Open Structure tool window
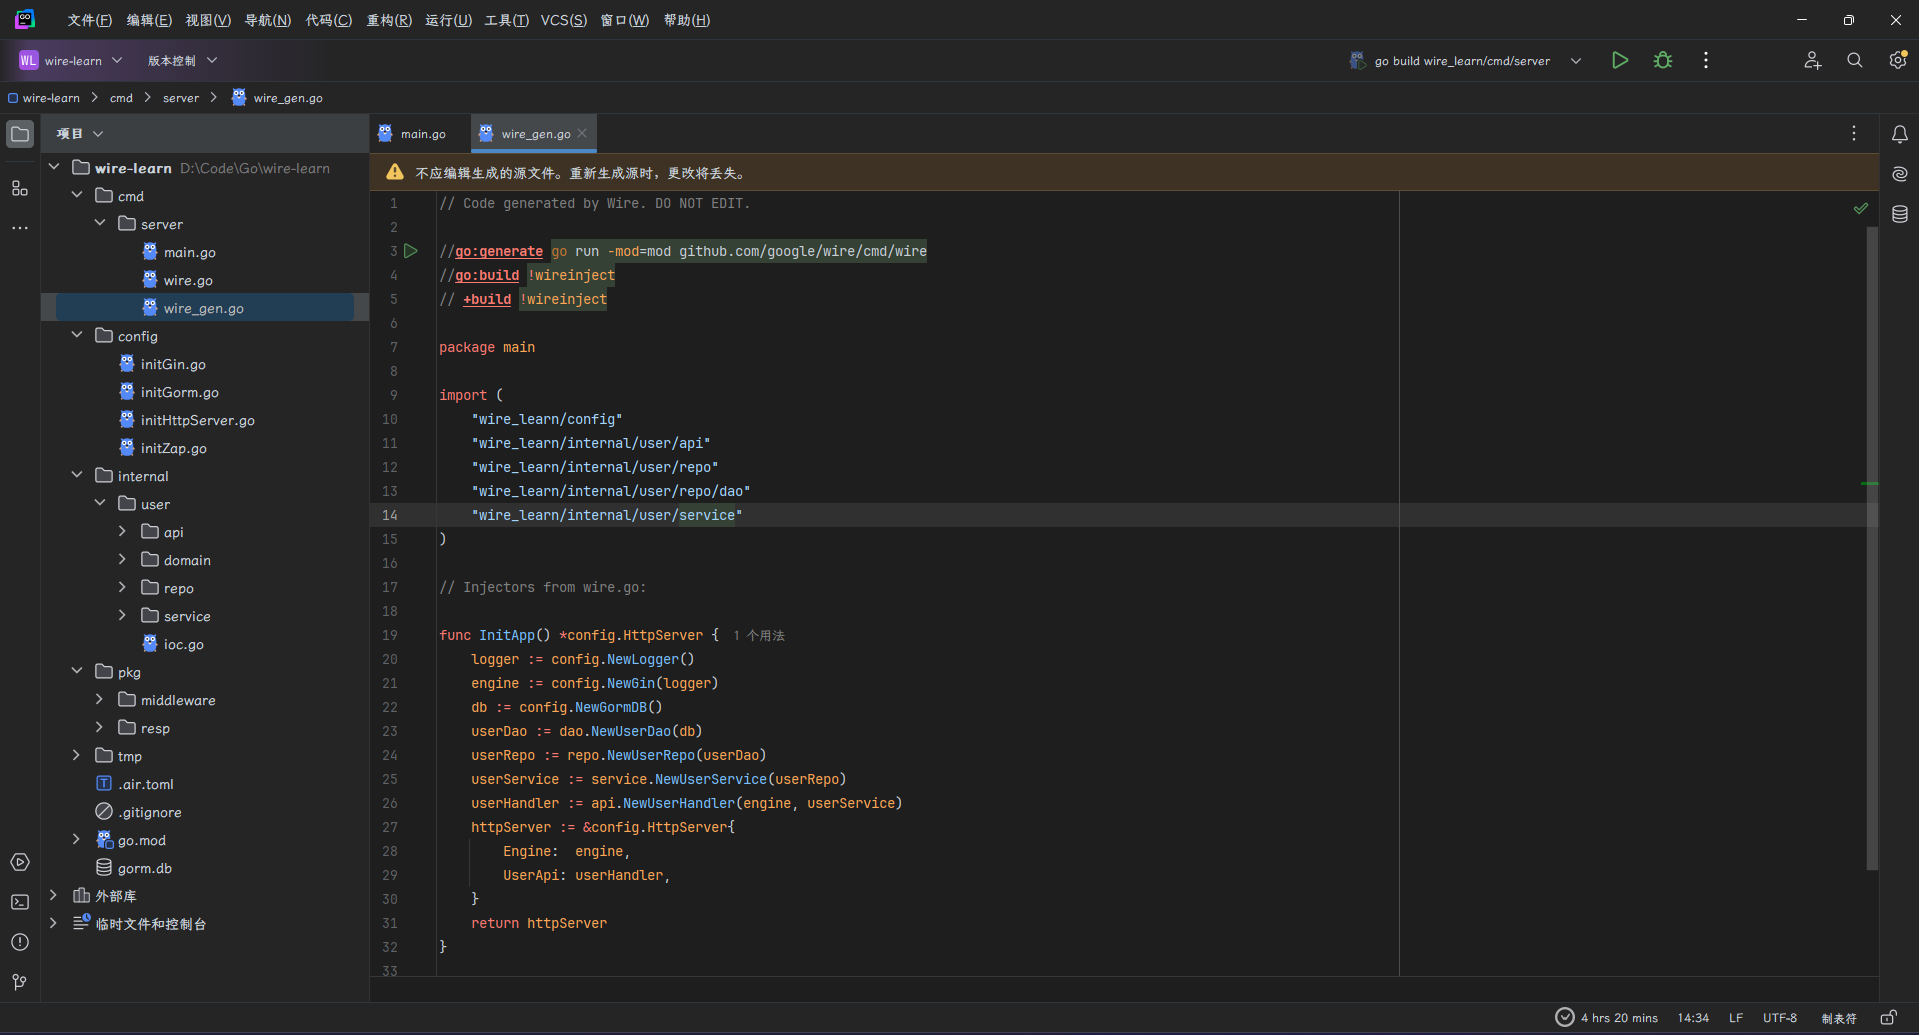 coord(20,188)
